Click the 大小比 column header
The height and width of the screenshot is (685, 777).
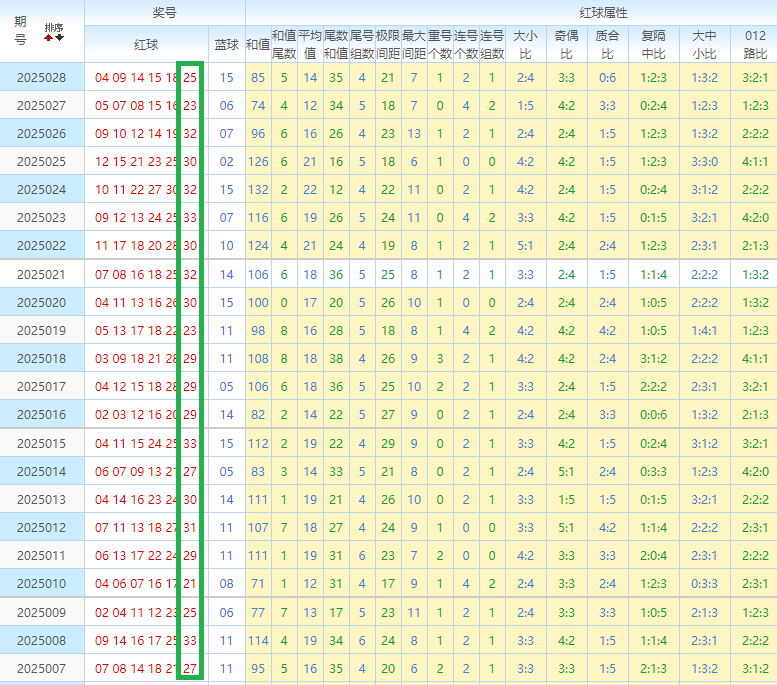tap(524, 45)
